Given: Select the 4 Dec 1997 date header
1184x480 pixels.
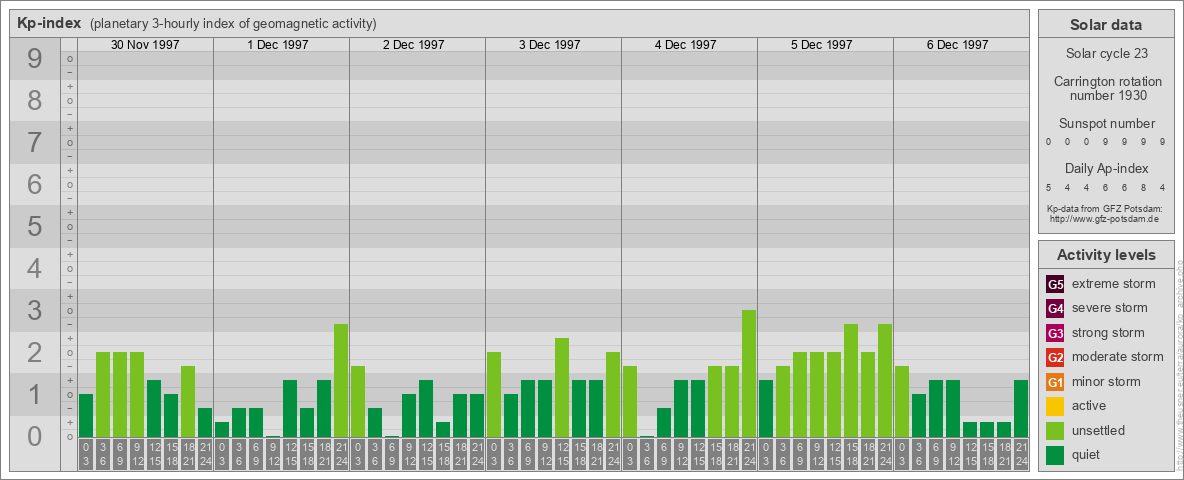Looking at the screenshot, I should (686, 45).
